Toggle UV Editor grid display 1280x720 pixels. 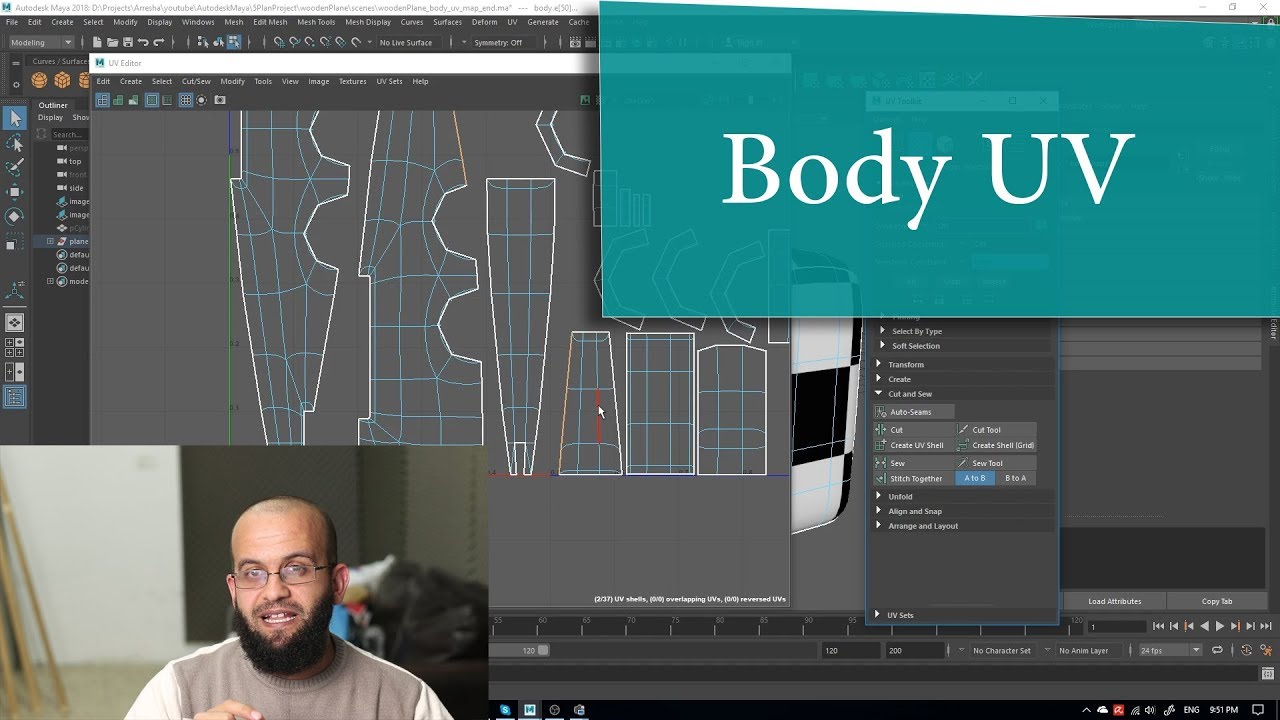[x=186, y=100]
